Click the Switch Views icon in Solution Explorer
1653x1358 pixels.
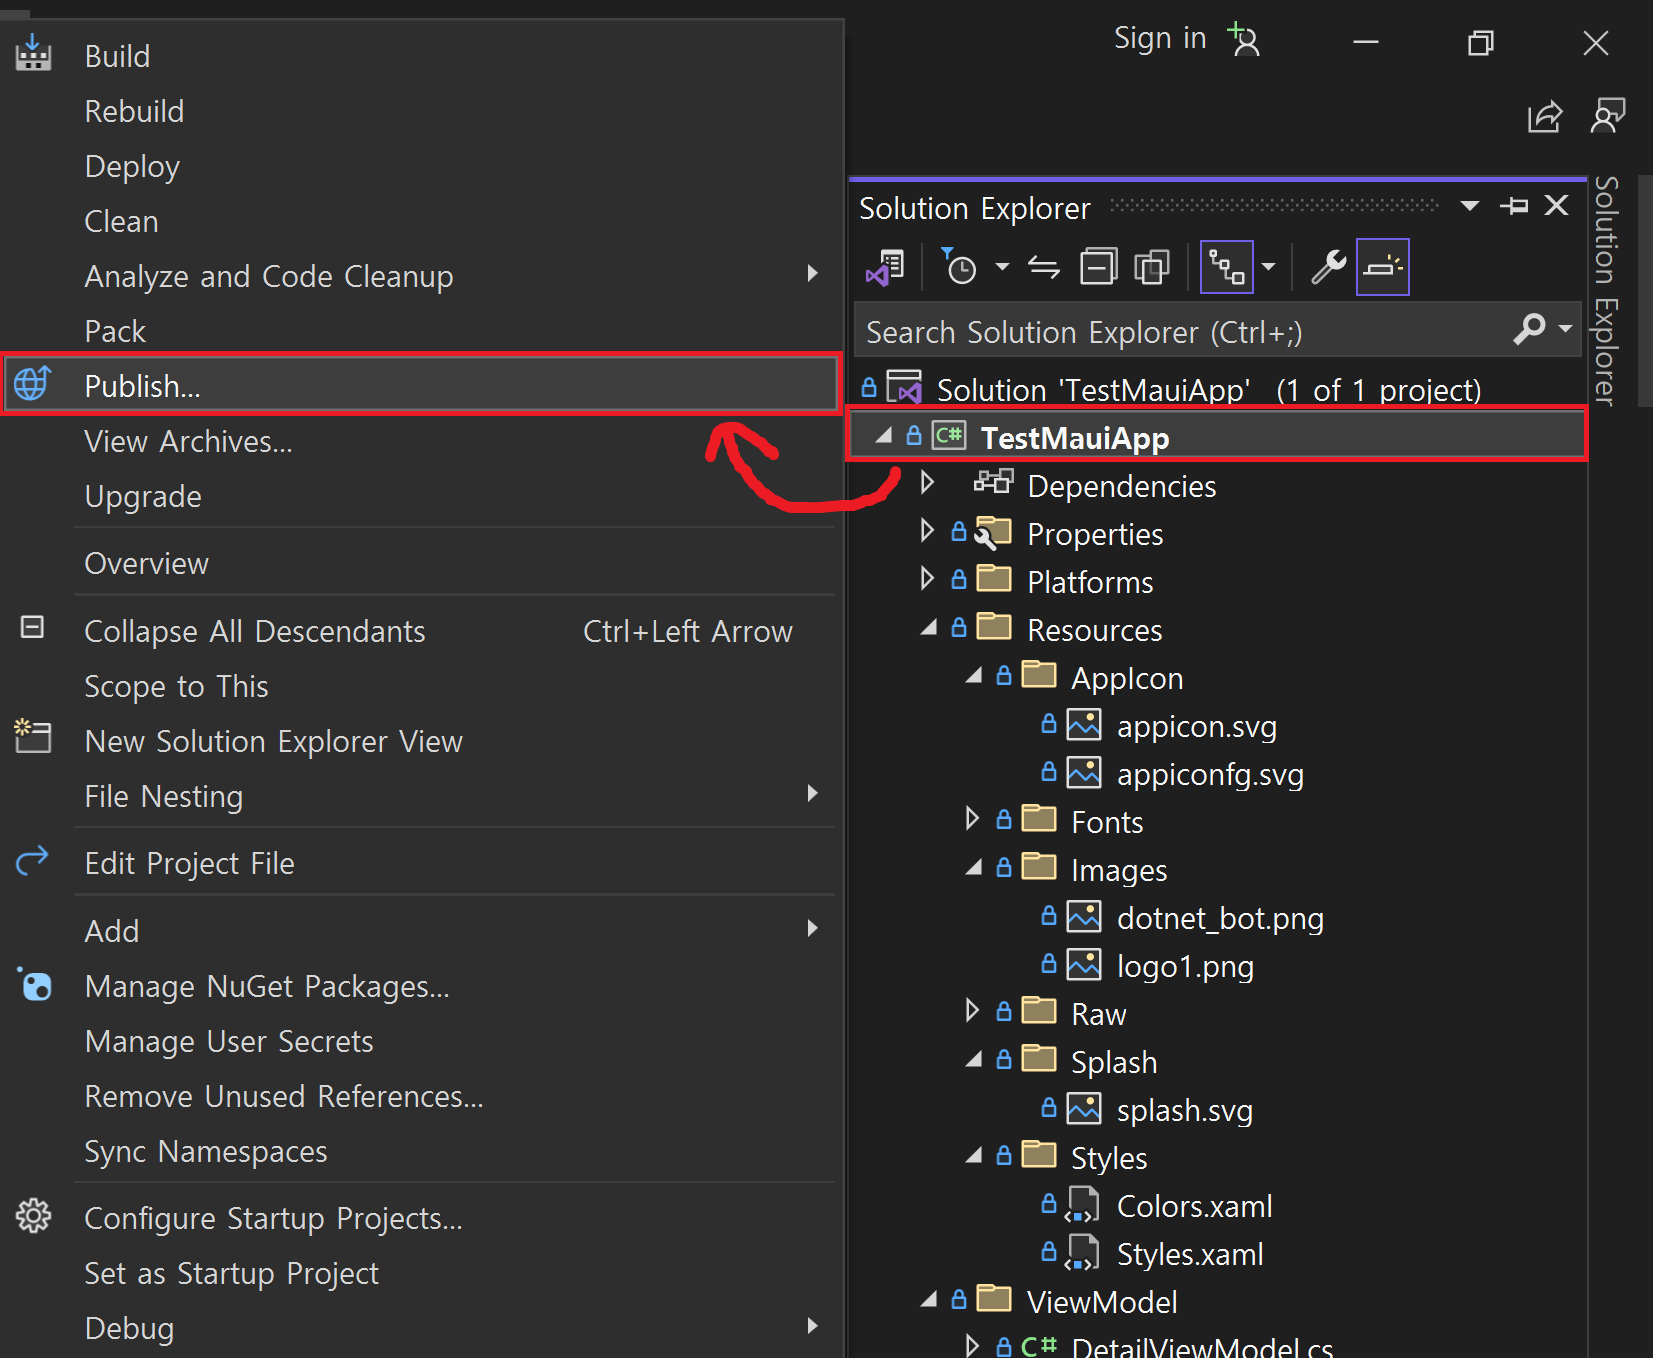coord(885,268)
